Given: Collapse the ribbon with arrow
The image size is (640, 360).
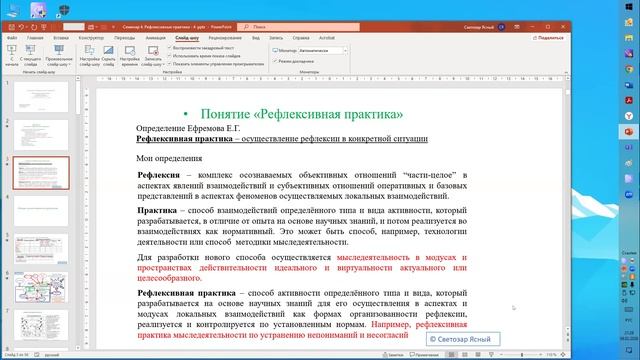Looking at the screenshot, I should point(566,72).
